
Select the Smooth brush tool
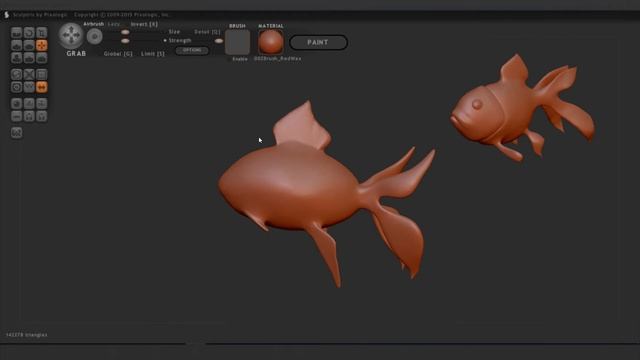(42, 58)
